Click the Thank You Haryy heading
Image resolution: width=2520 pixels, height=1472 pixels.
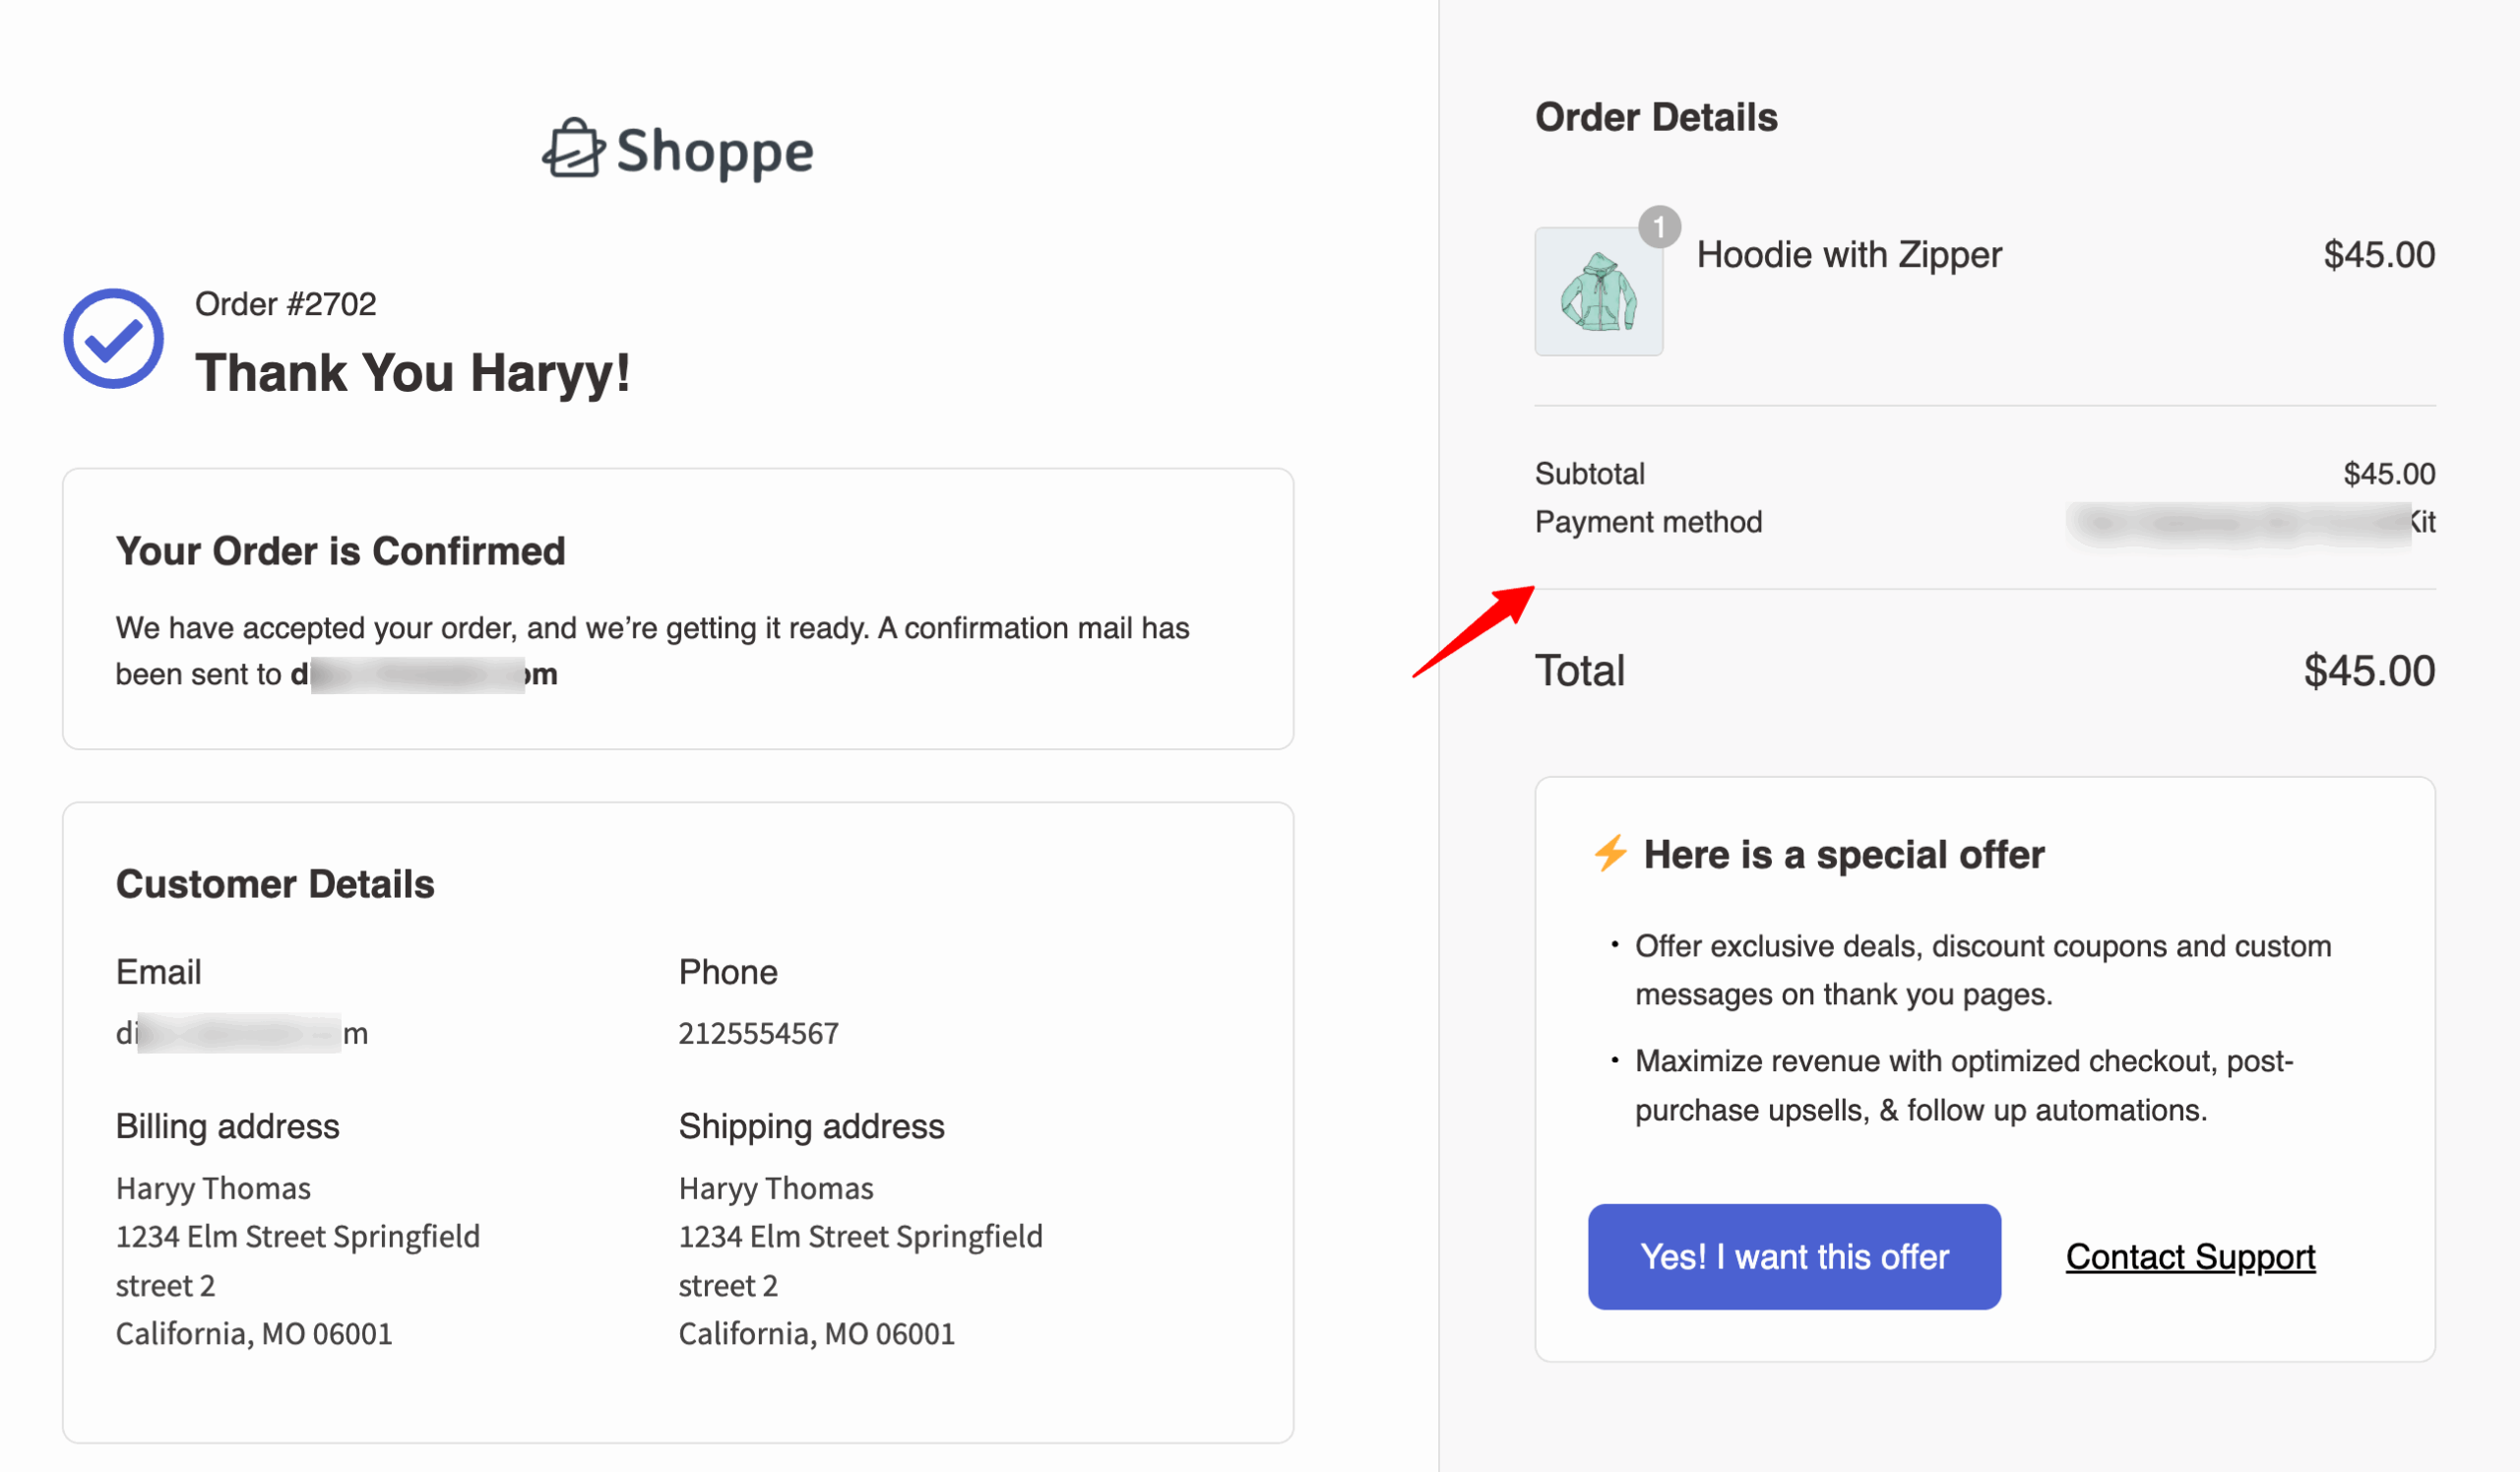pyautogui.click(x=412, y=373)
